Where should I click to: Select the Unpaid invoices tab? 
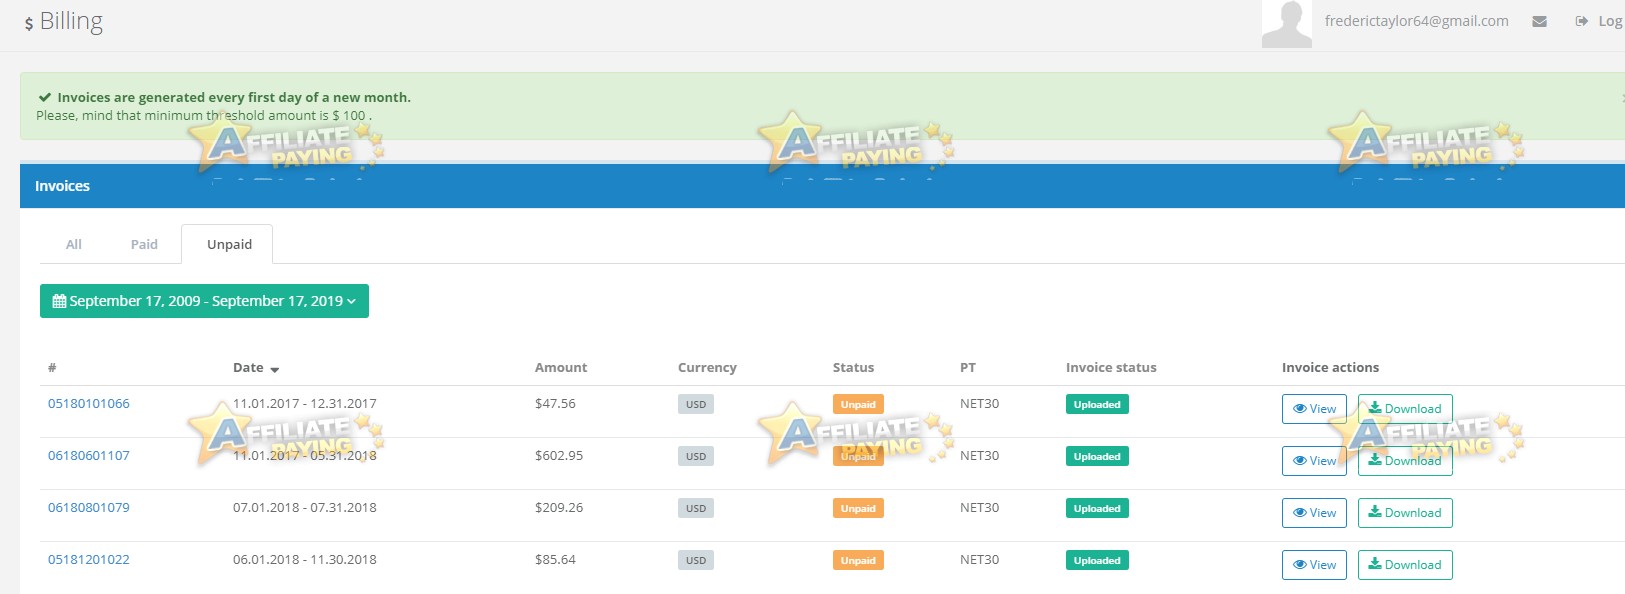click(x=229, y=244)
